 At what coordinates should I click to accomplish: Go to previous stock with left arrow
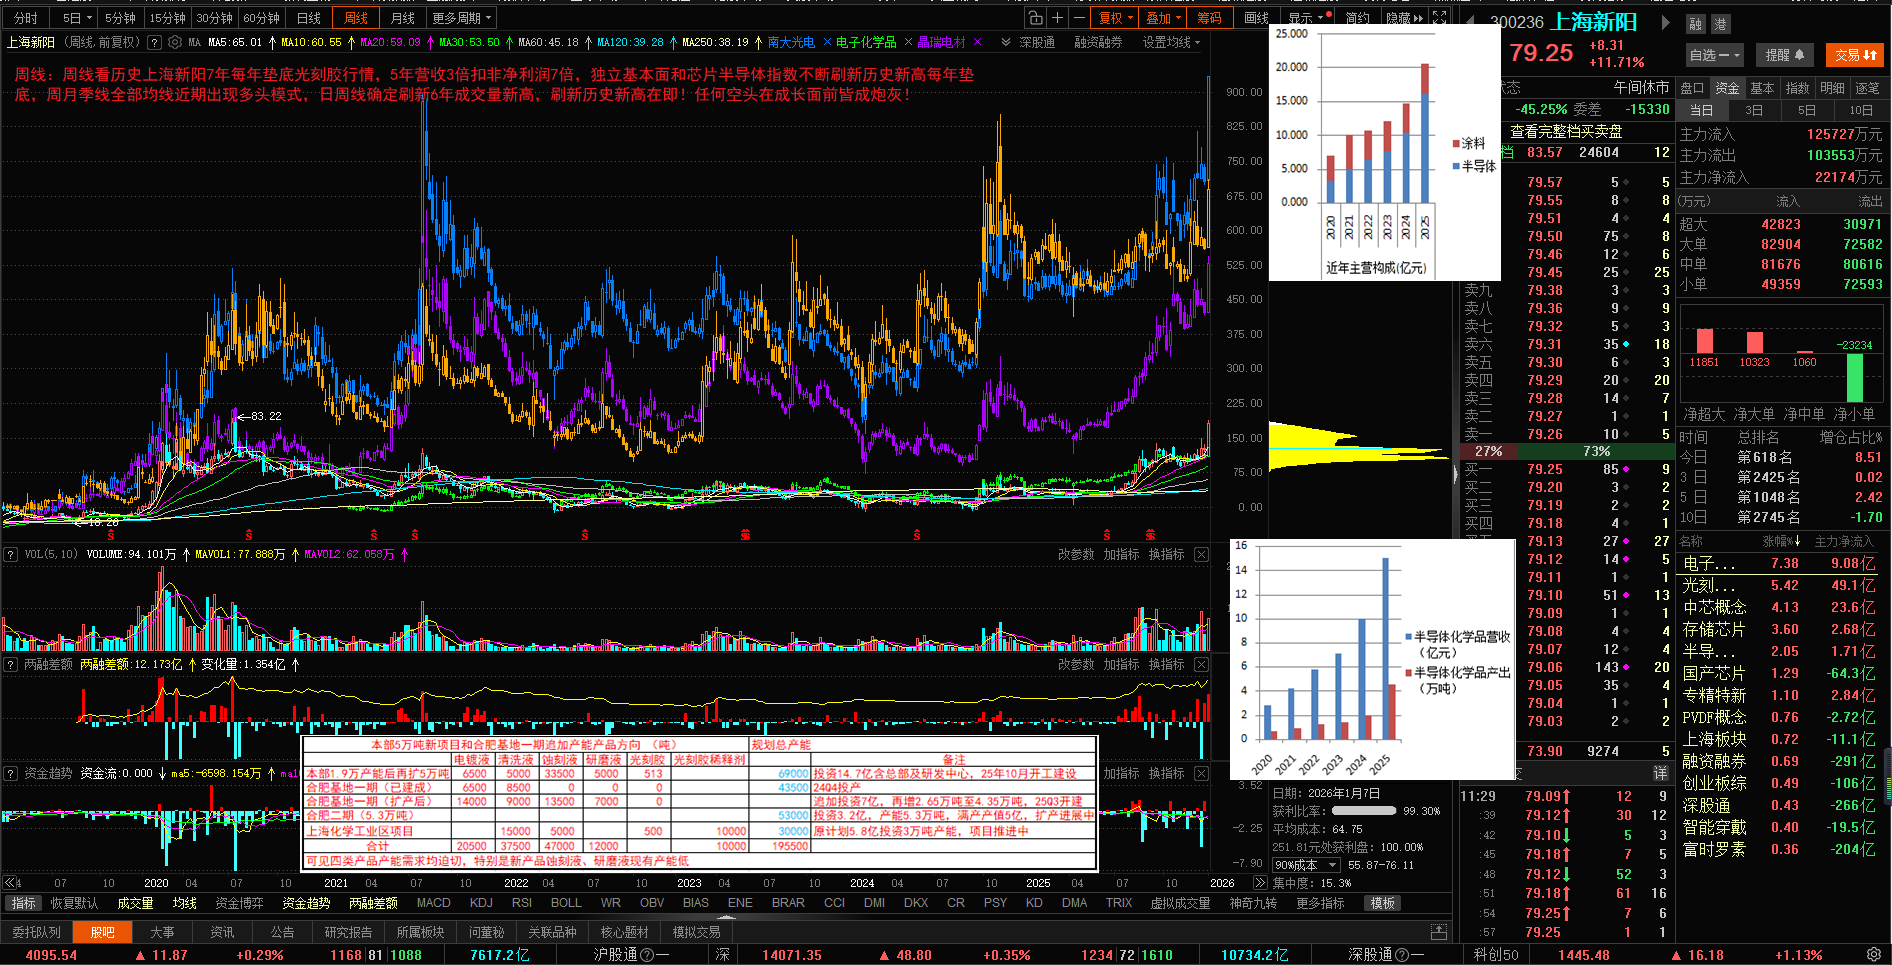point(1470,22)
